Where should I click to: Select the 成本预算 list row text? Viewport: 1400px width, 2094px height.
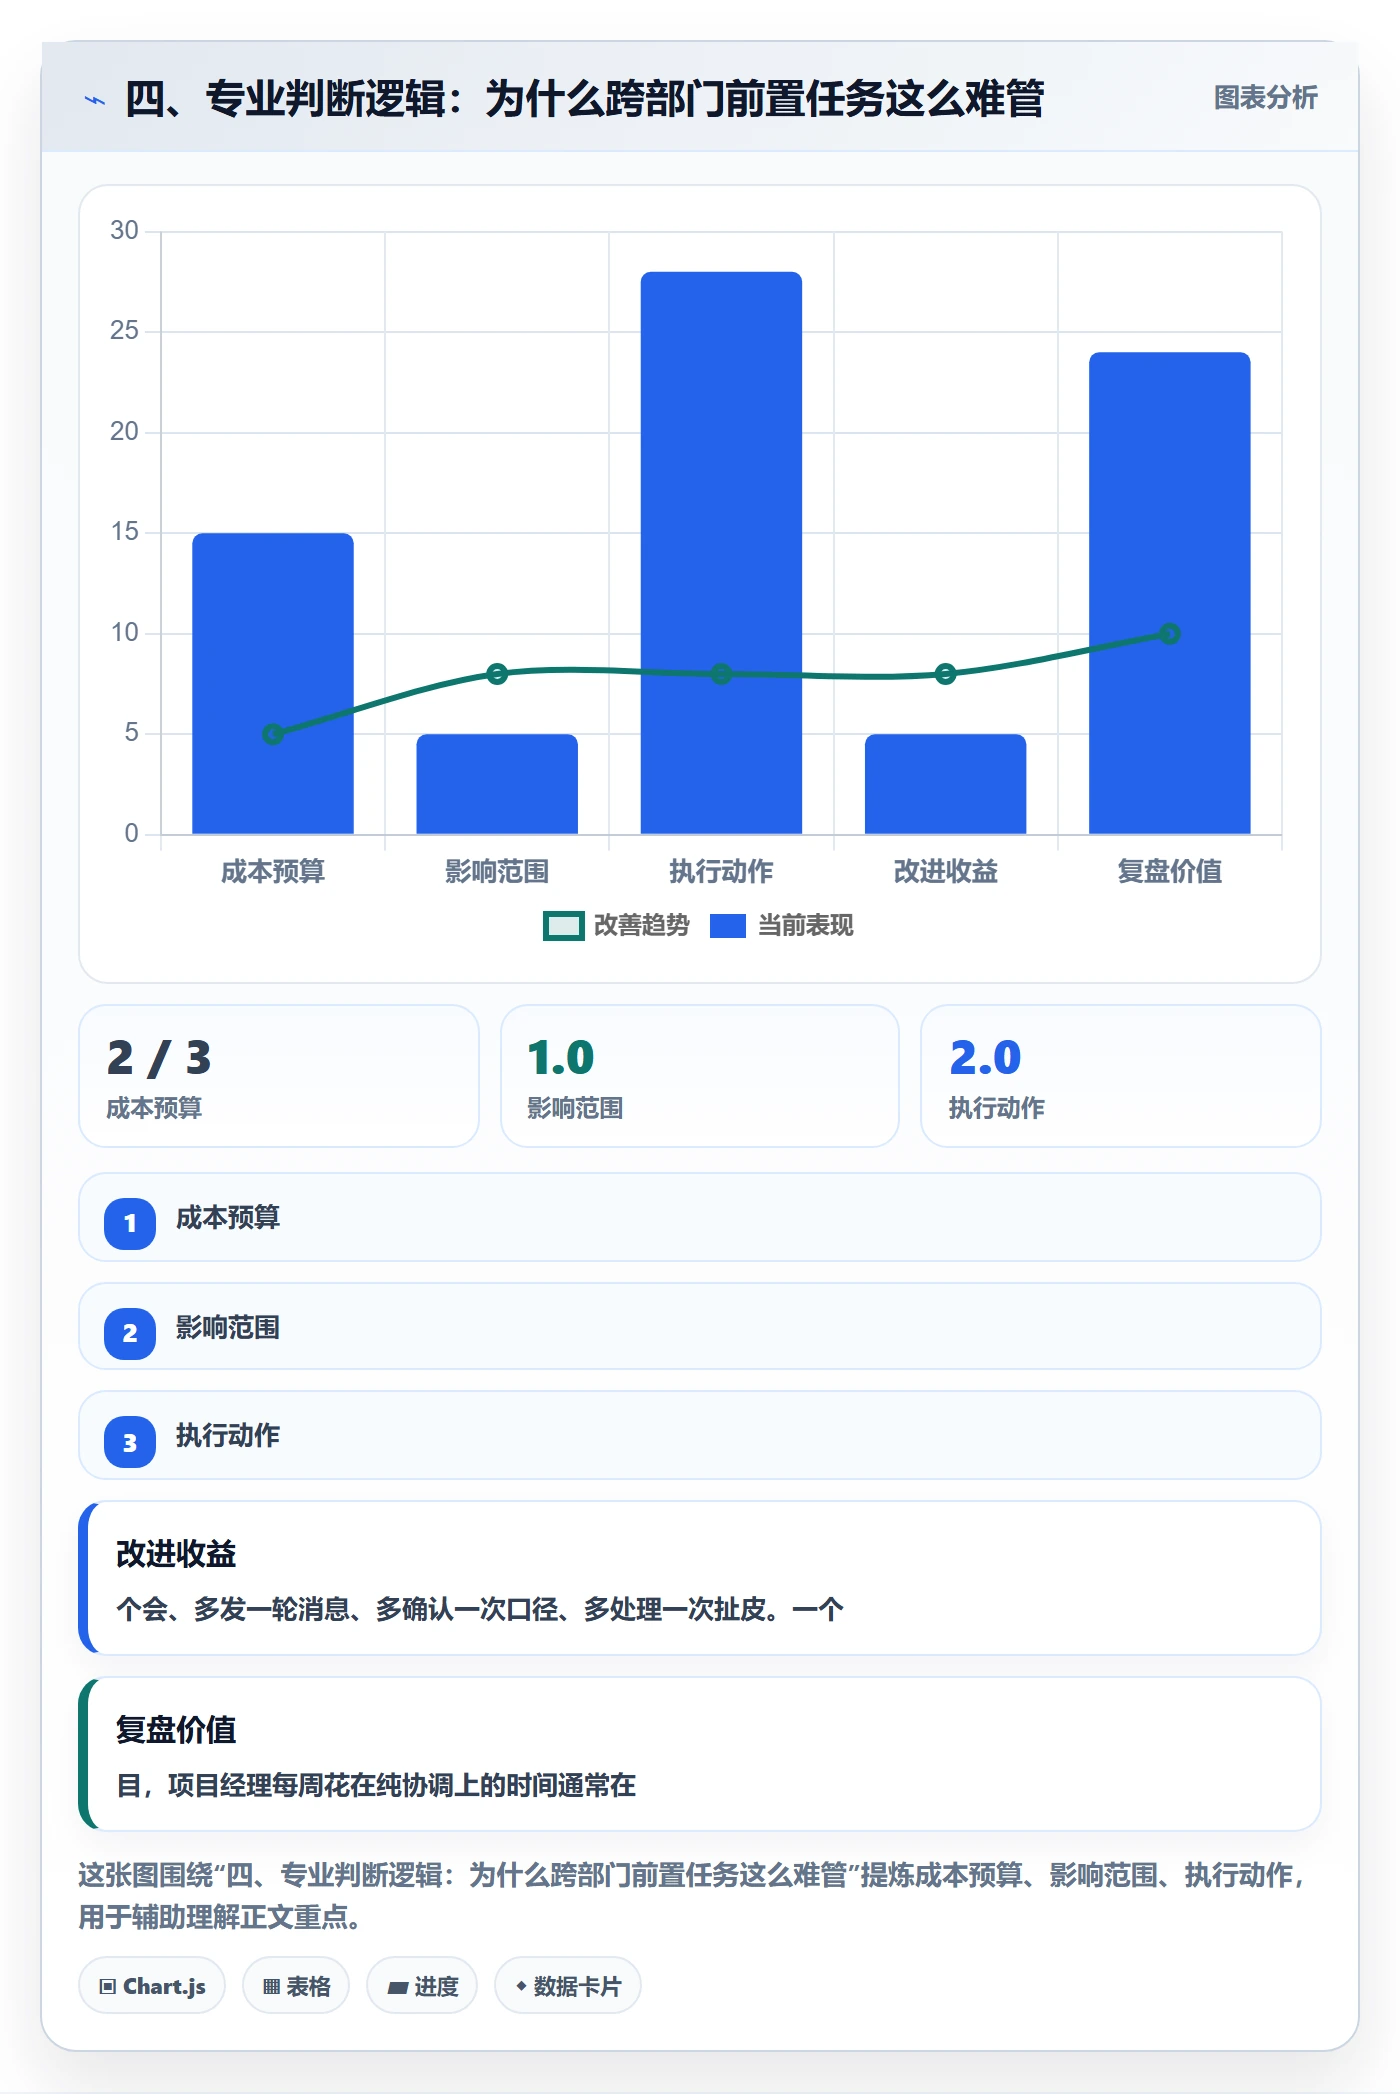(228, 1218)
